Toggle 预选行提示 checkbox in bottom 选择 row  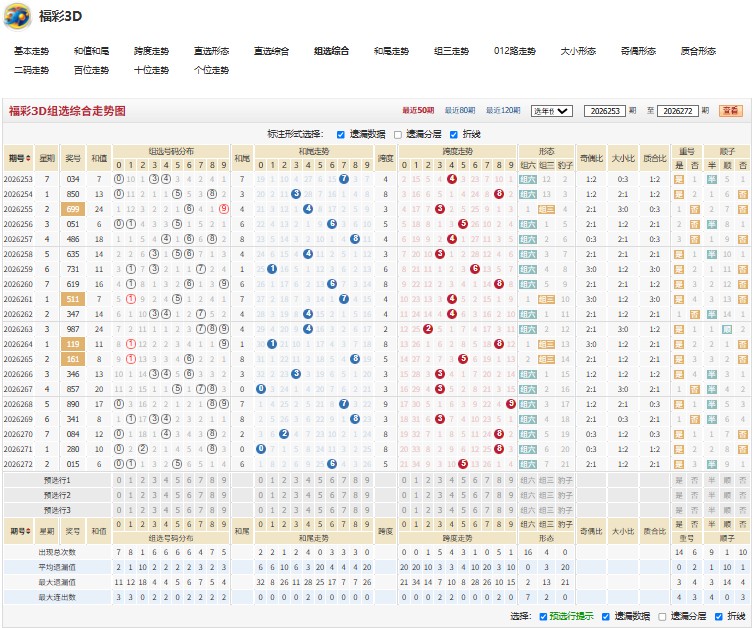[x=543, y=616]
